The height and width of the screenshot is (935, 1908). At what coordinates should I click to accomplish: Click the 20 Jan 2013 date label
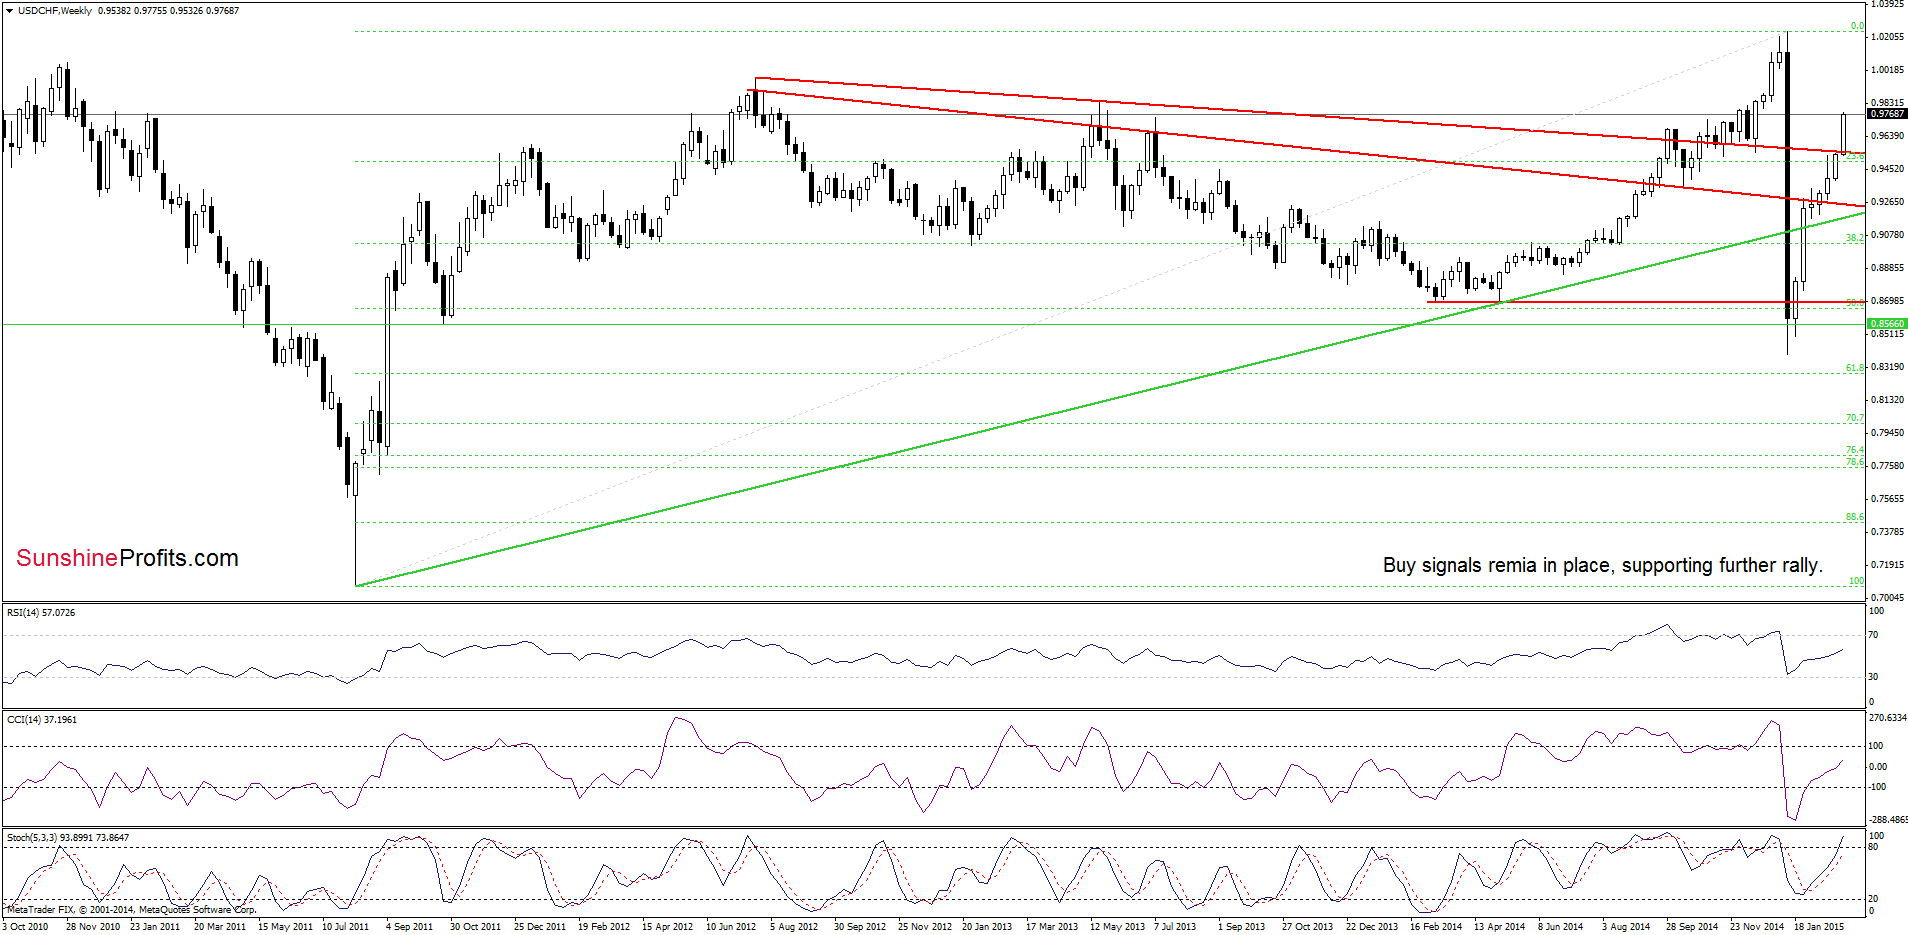pyautogui.click(x=987, y=927)
